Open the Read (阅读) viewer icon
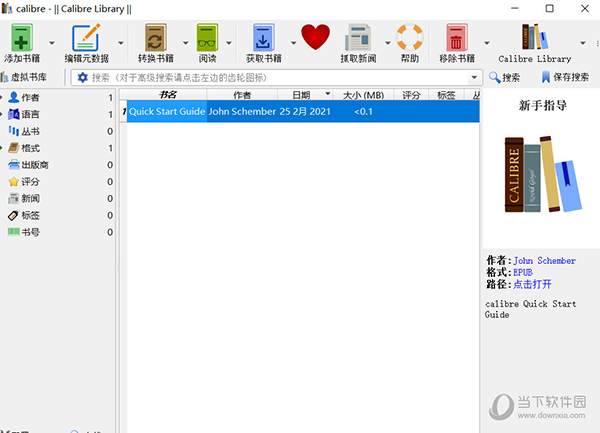This screenshot has height=433, width=600. pyautogui.click(x=207, y=37)
